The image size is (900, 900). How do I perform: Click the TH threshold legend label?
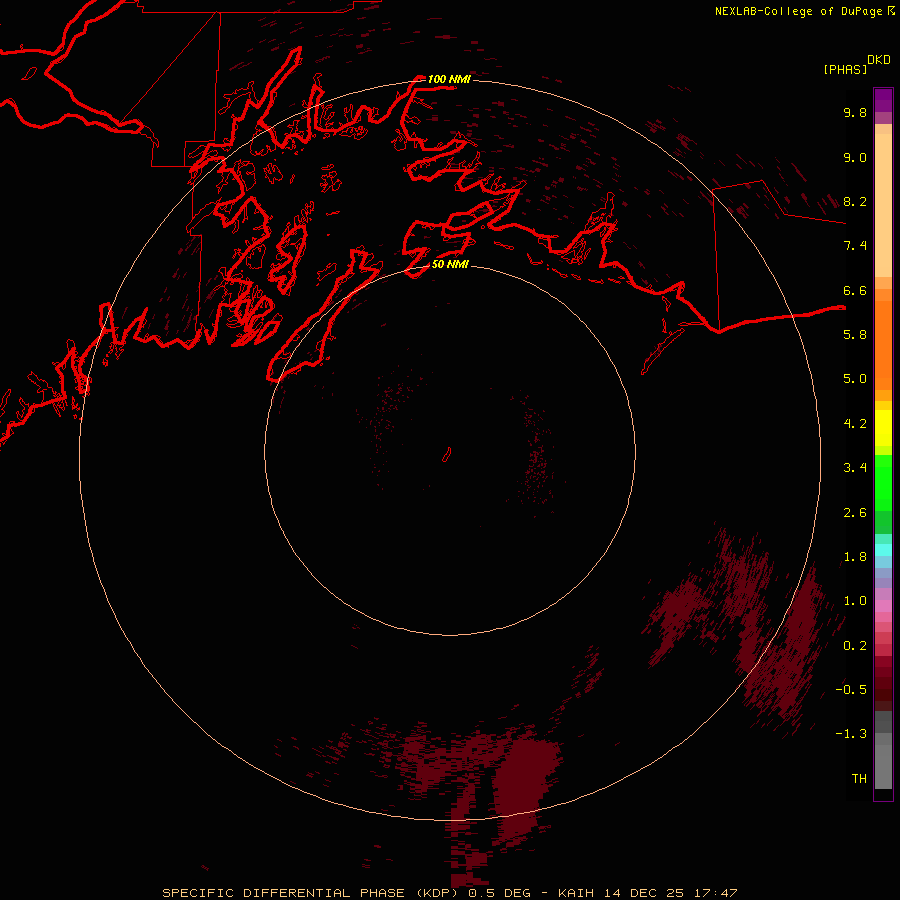point(859,779)
